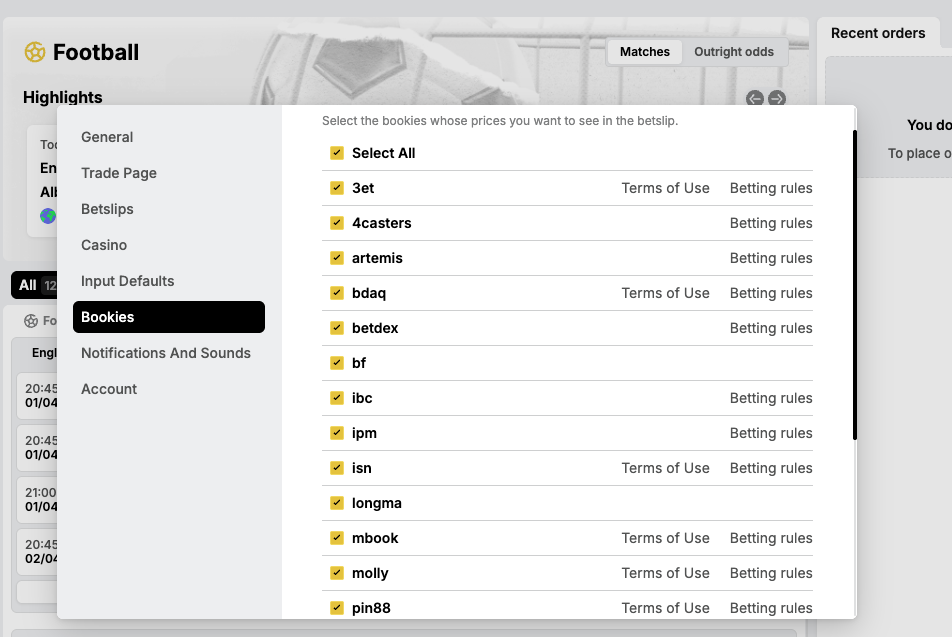The height and width of the screenshot is (637, 952).
Task: Disable the molly bookie checkbox
Action: (x=336, y=573)
